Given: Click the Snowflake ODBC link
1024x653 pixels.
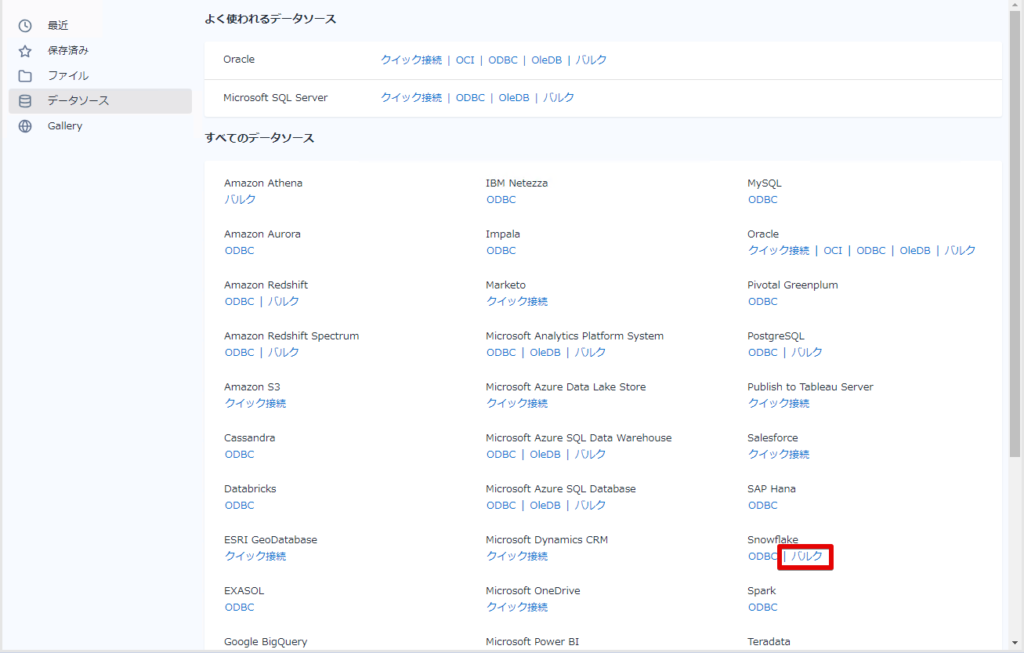Looking at the screenshot, I should pos(762,556).
